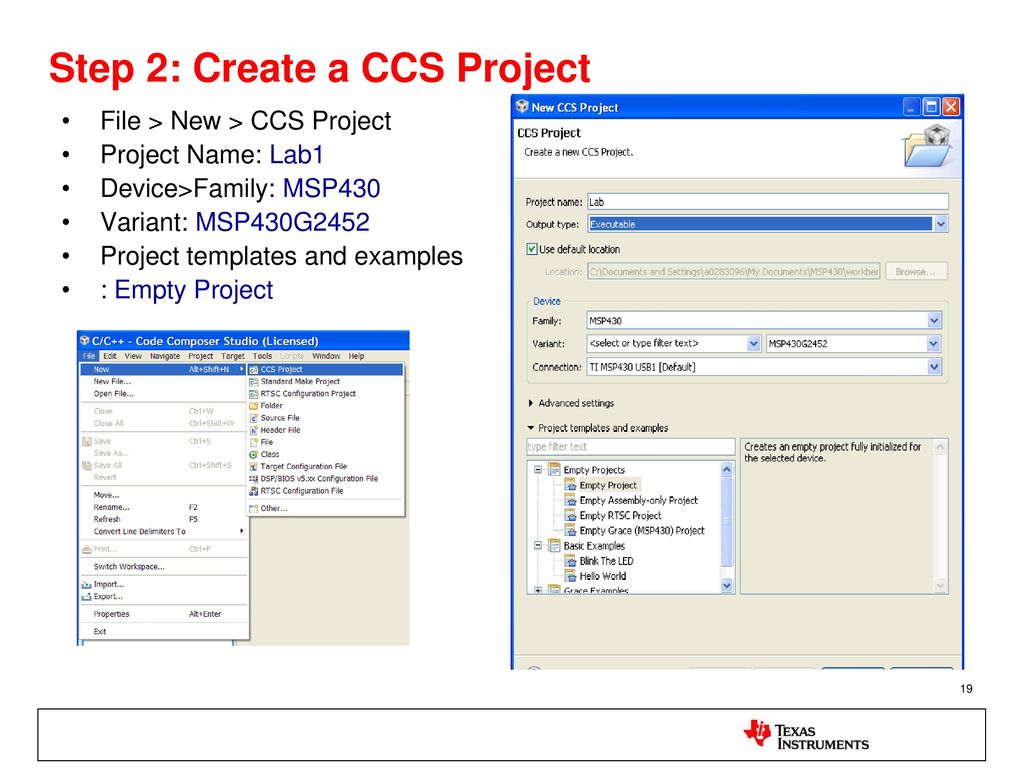Click the template list scrollbar down arrow
Viewport: 1024px width, 768px height.
(x=727, y=586)
